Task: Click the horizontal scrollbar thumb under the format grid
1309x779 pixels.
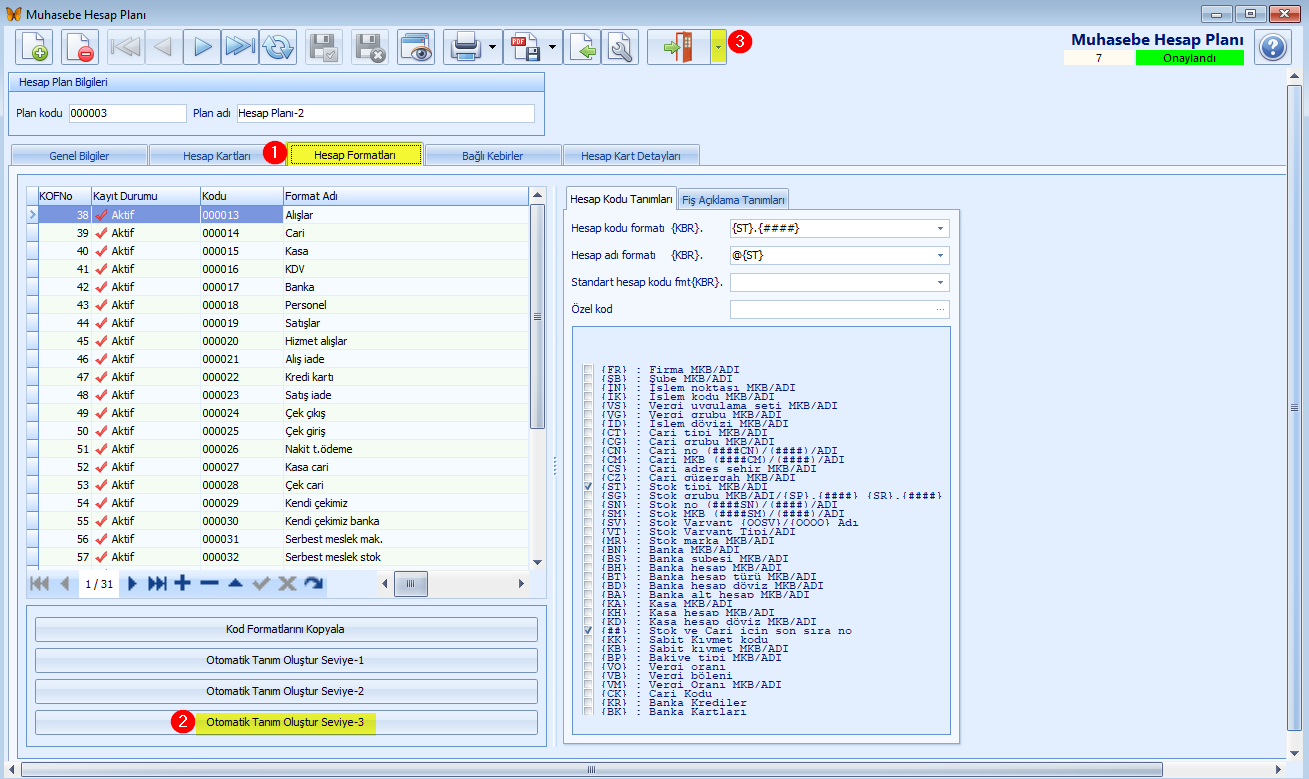Action: (x=411, y=583)
